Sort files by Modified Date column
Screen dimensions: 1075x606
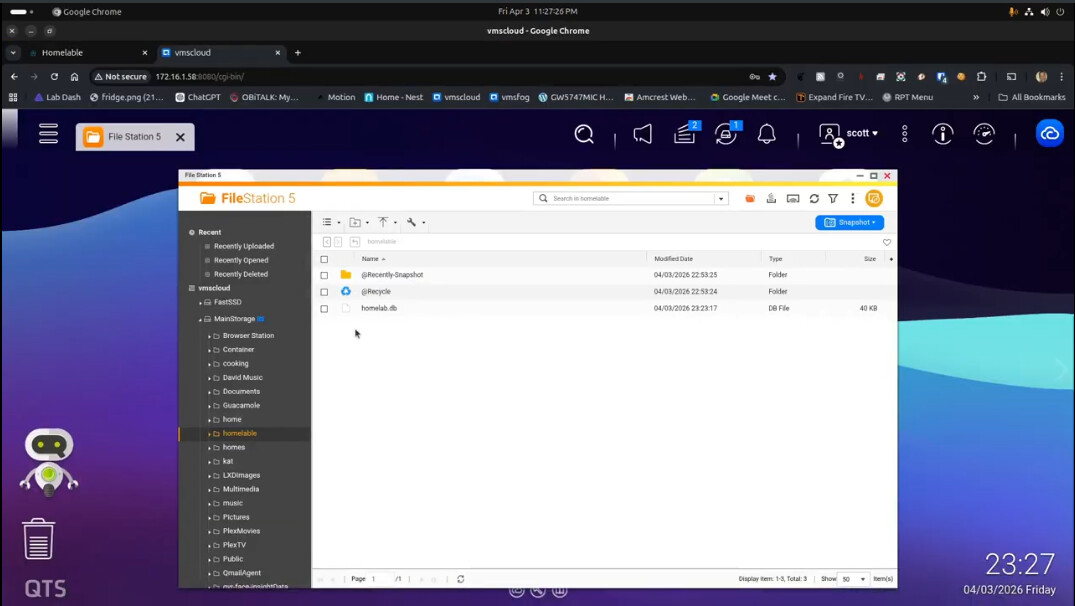[673, 259]
